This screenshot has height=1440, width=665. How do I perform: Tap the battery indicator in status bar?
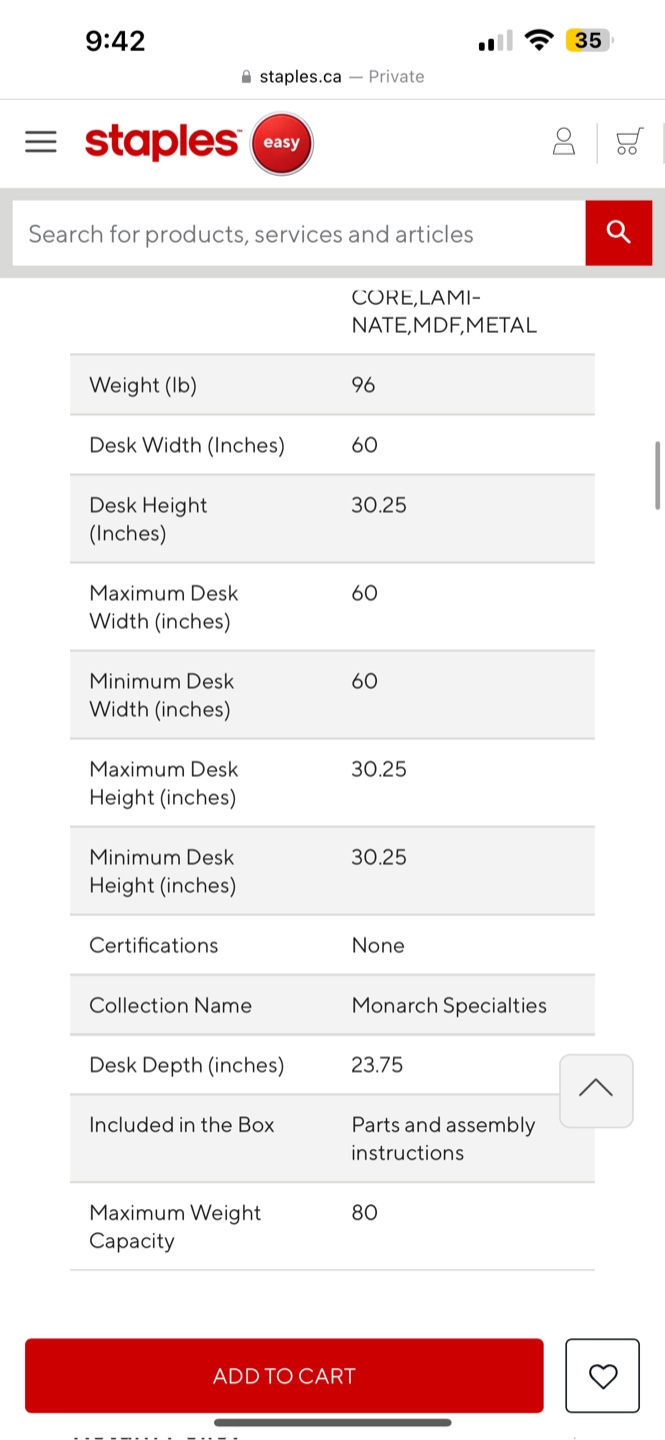(589, 40)
